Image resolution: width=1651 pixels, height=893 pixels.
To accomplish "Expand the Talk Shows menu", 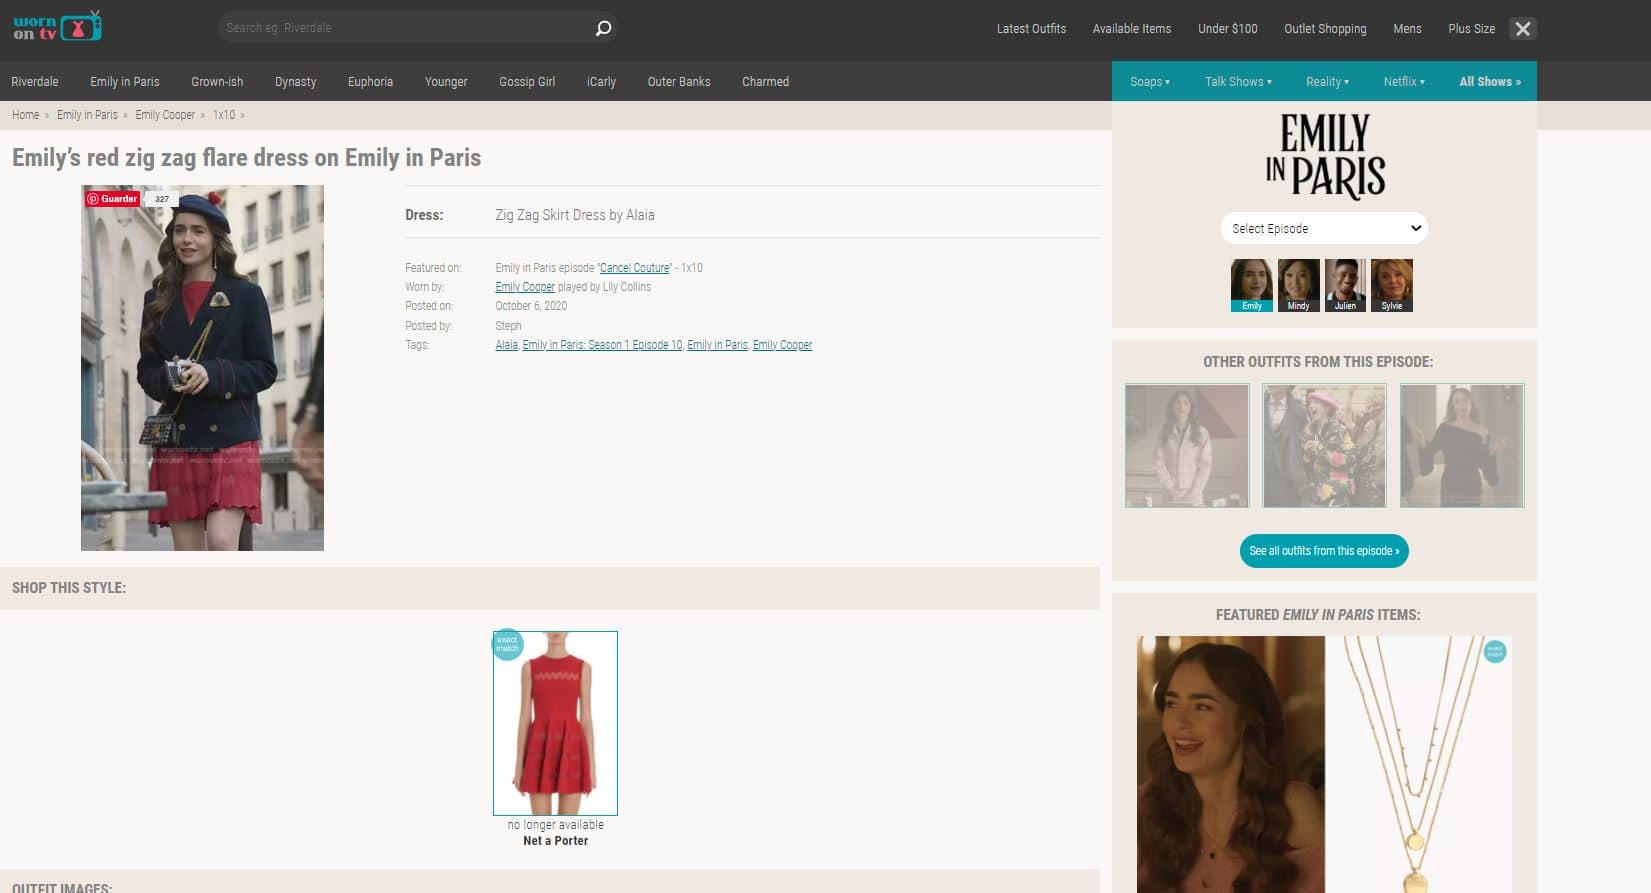I will tap(1238, 82).
